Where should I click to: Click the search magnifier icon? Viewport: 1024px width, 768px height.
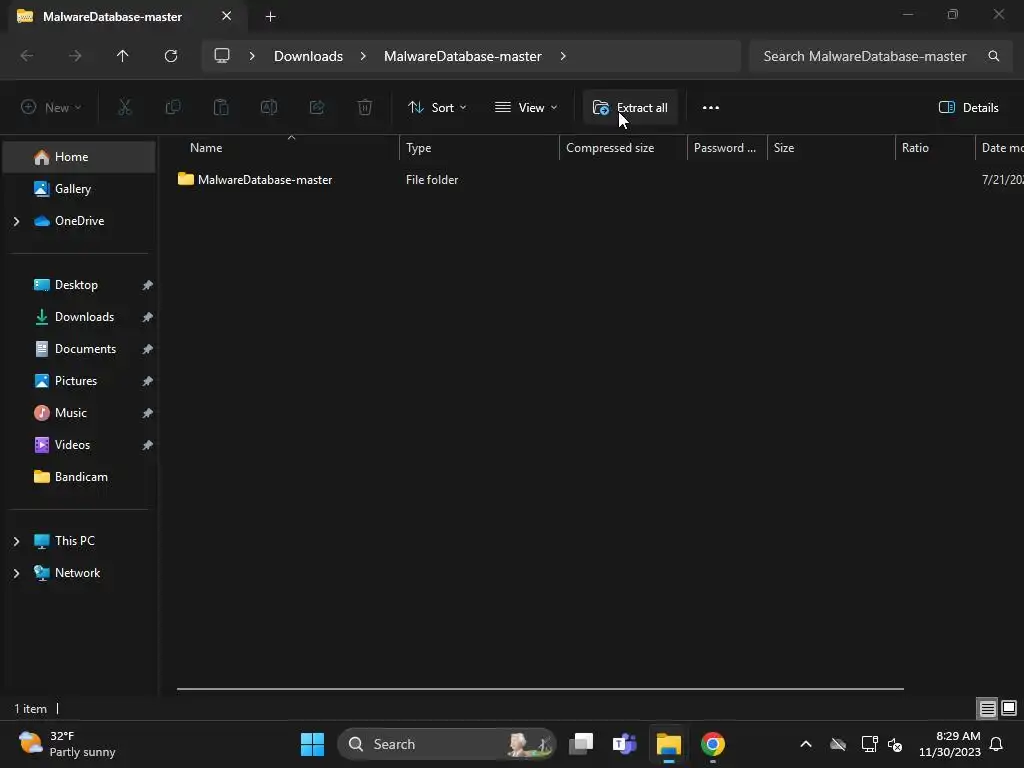tap(993, 56)
